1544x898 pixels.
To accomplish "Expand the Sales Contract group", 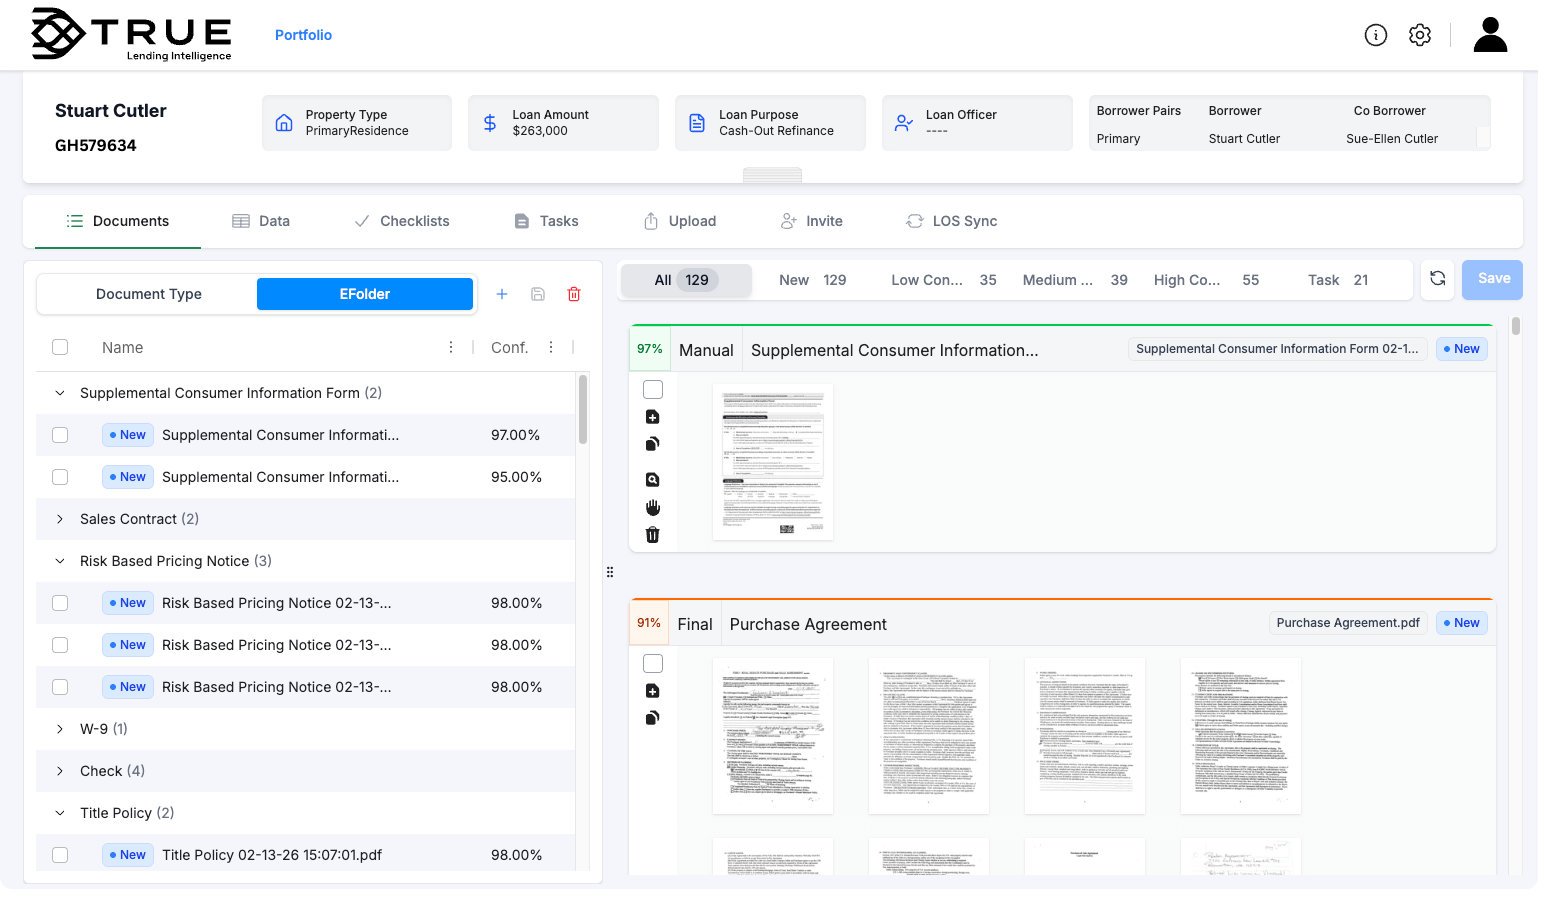I will [59, 519].
